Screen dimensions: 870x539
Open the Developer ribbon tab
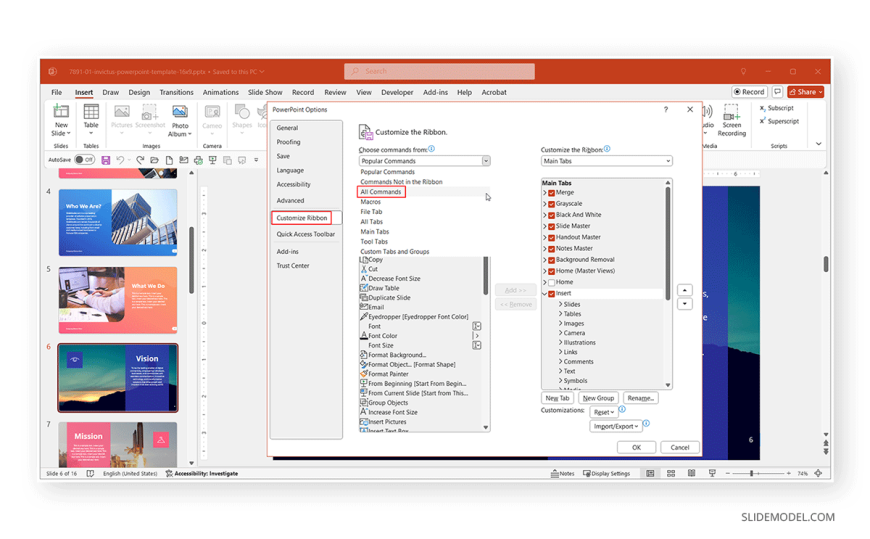point(397,92)
